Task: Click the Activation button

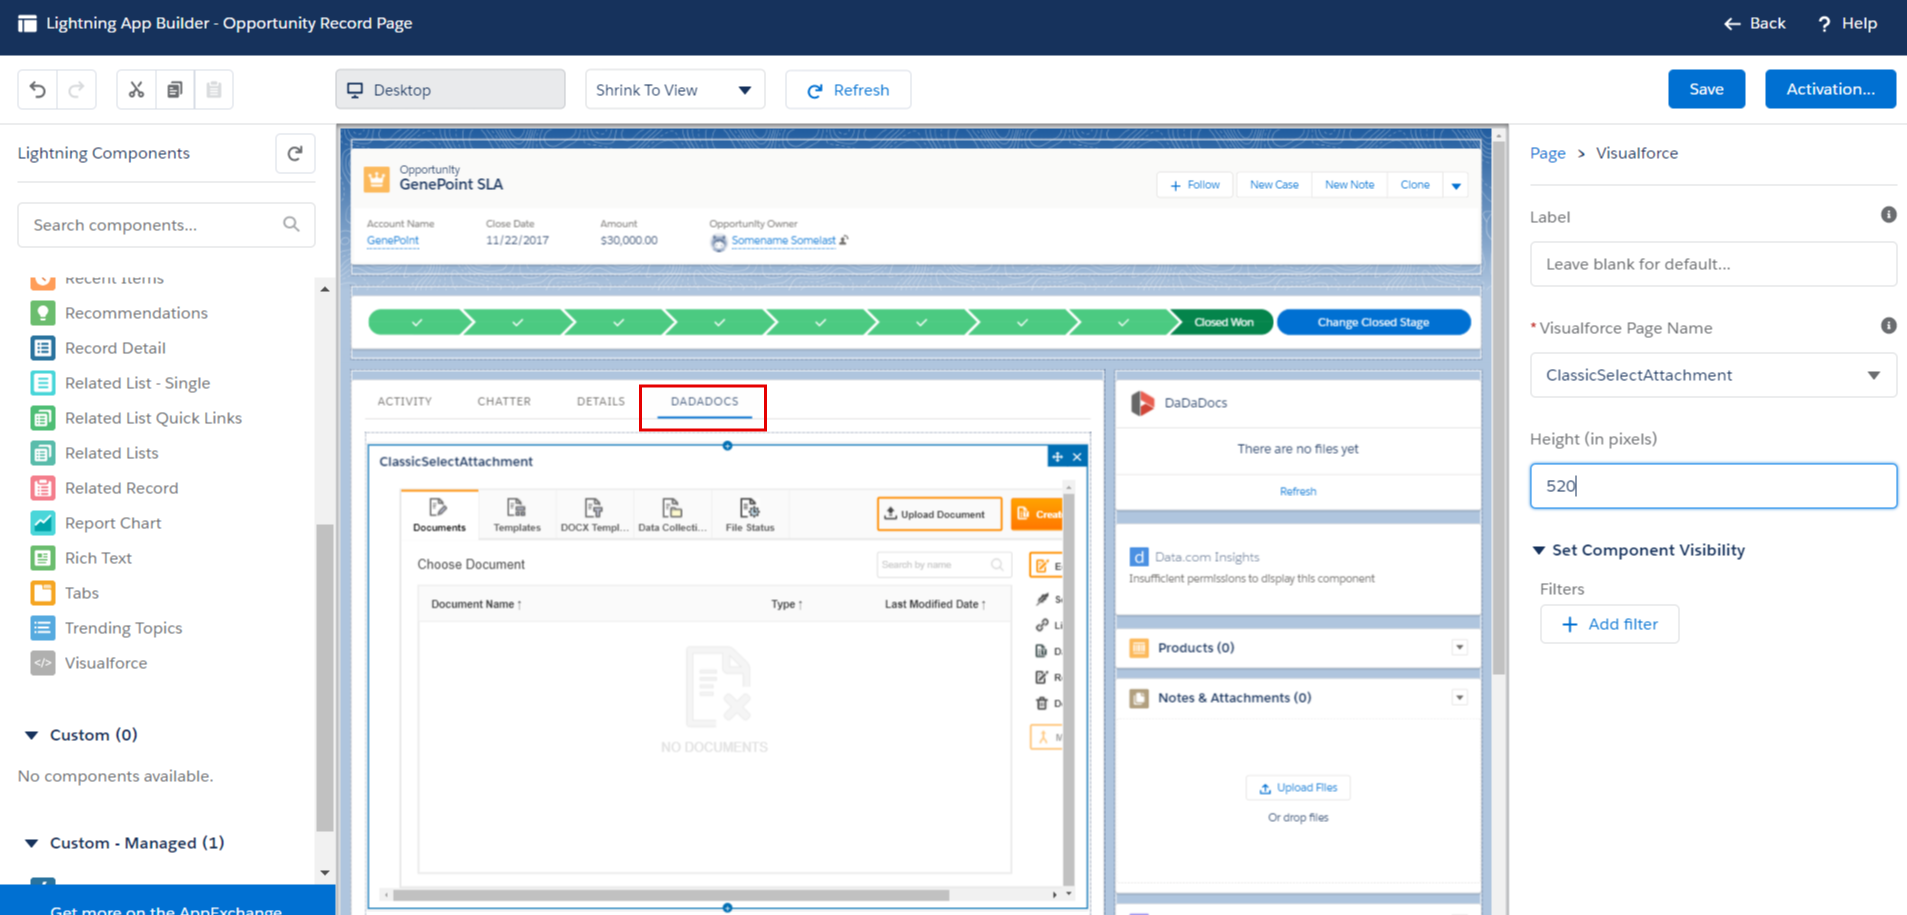Action: 1830,89
